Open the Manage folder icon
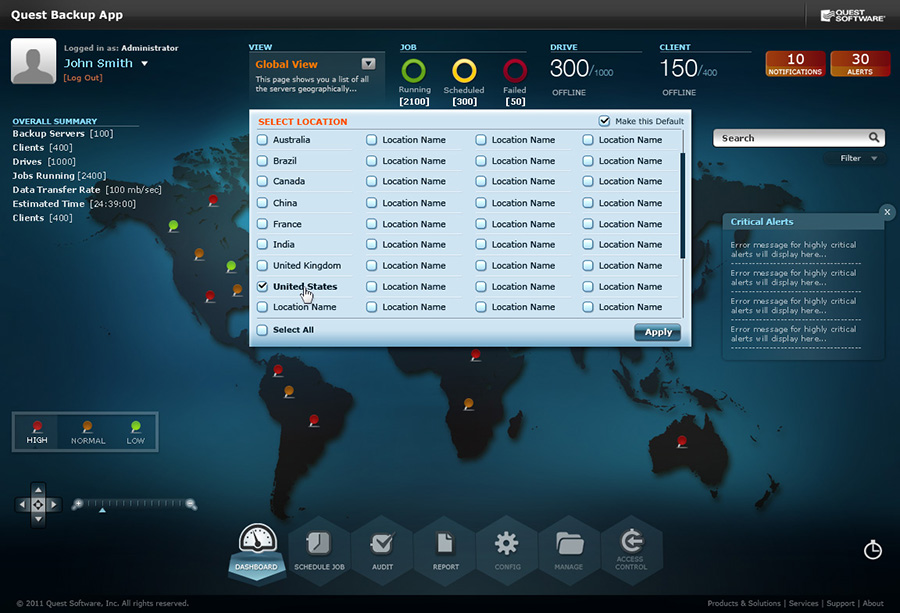The image size is (900, 613). coord(569,550)
